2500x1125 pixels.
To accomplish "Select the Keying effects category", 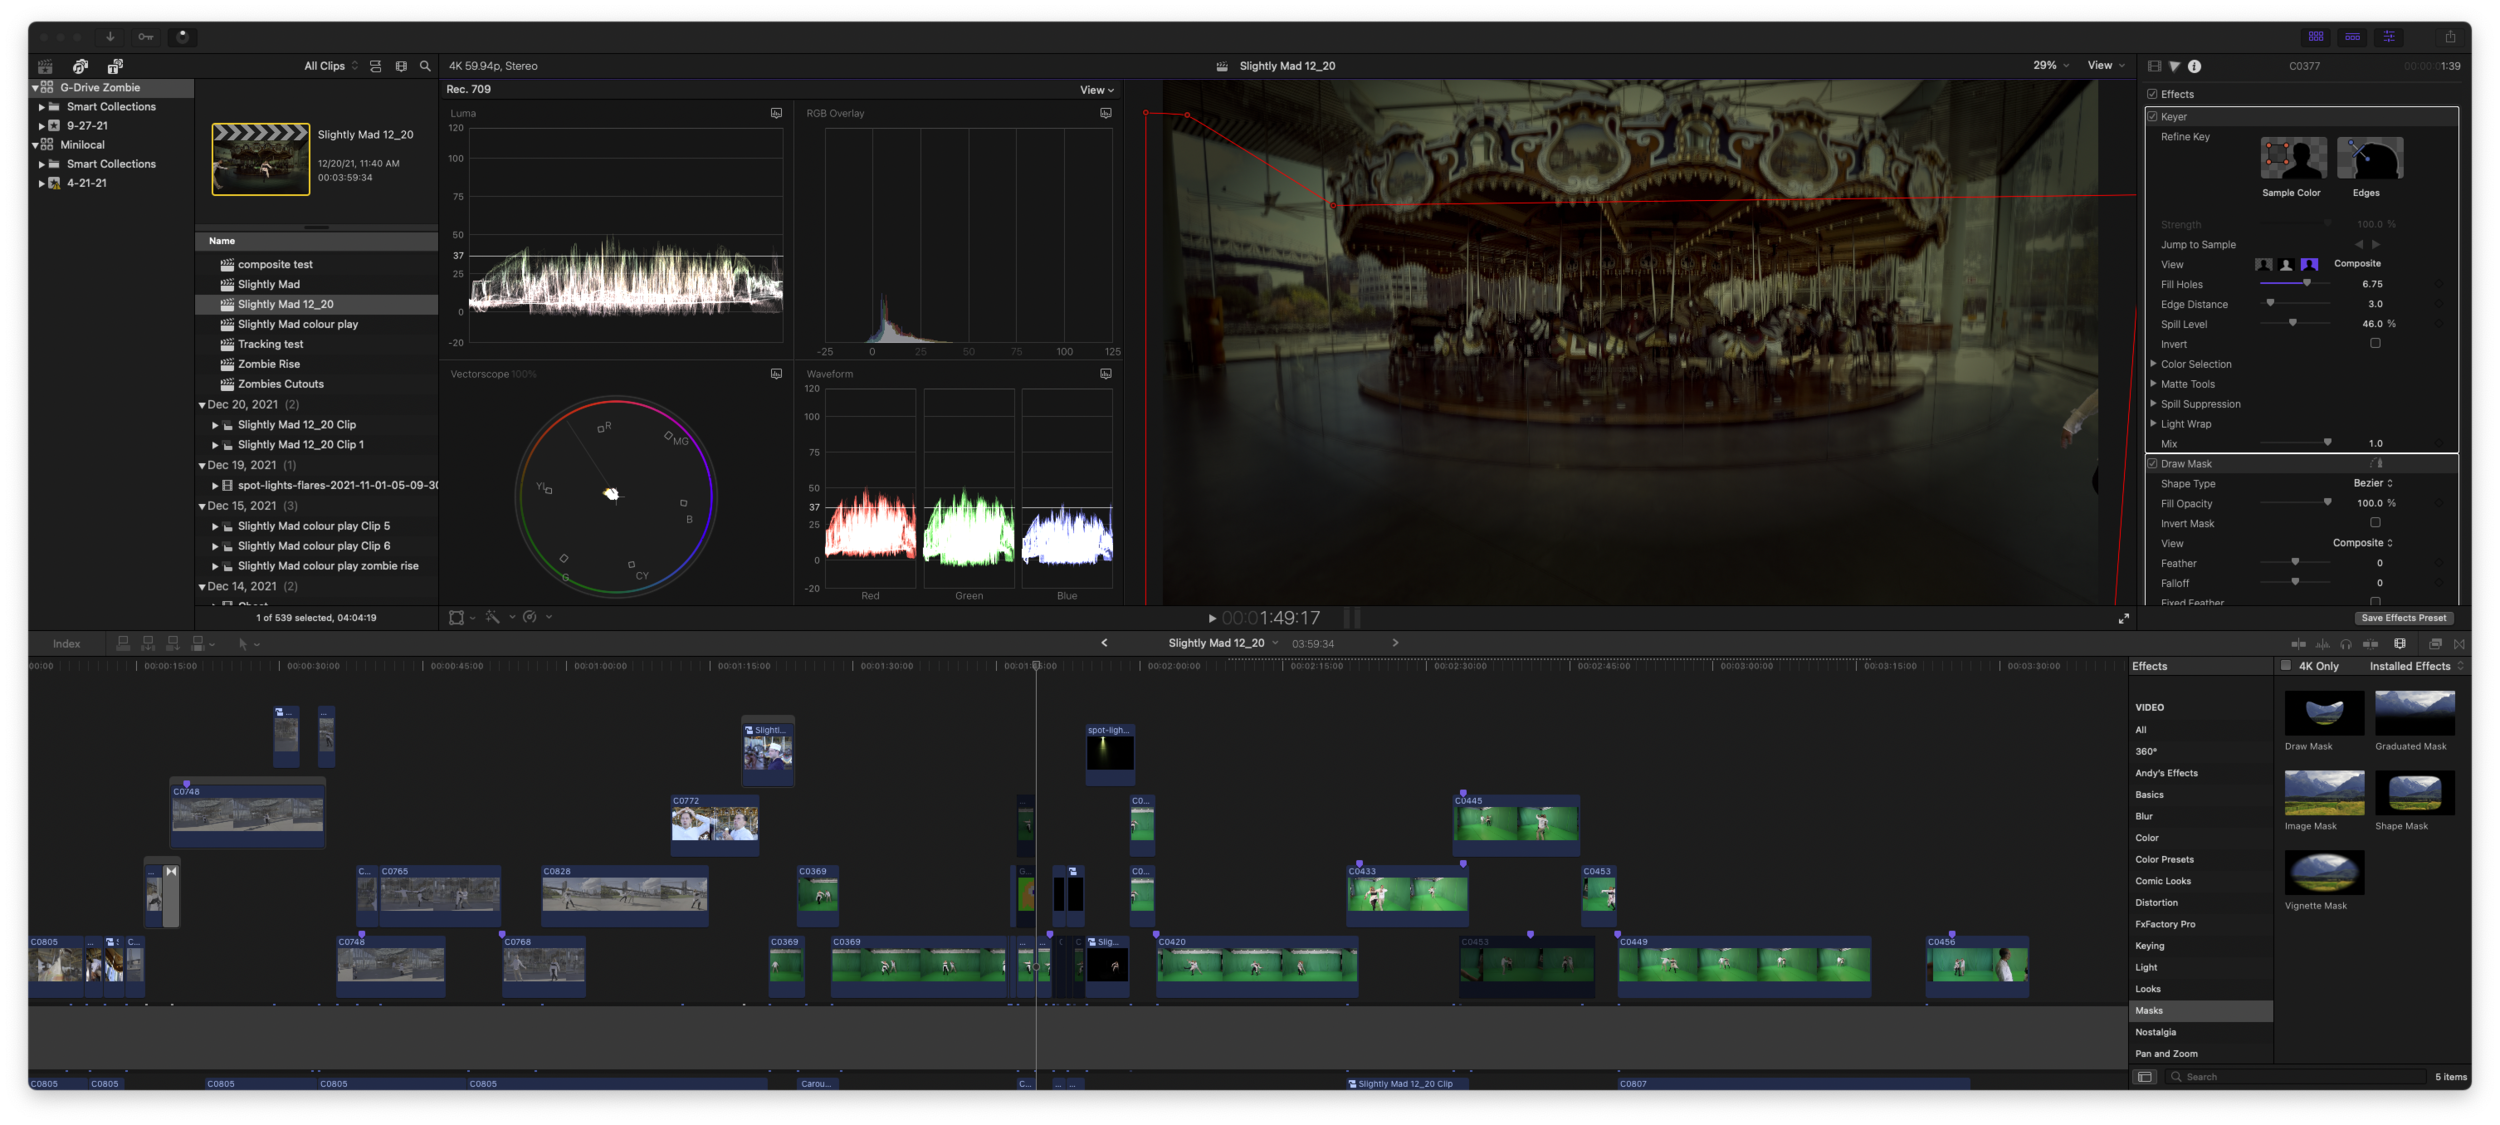I will (2150, 946).
